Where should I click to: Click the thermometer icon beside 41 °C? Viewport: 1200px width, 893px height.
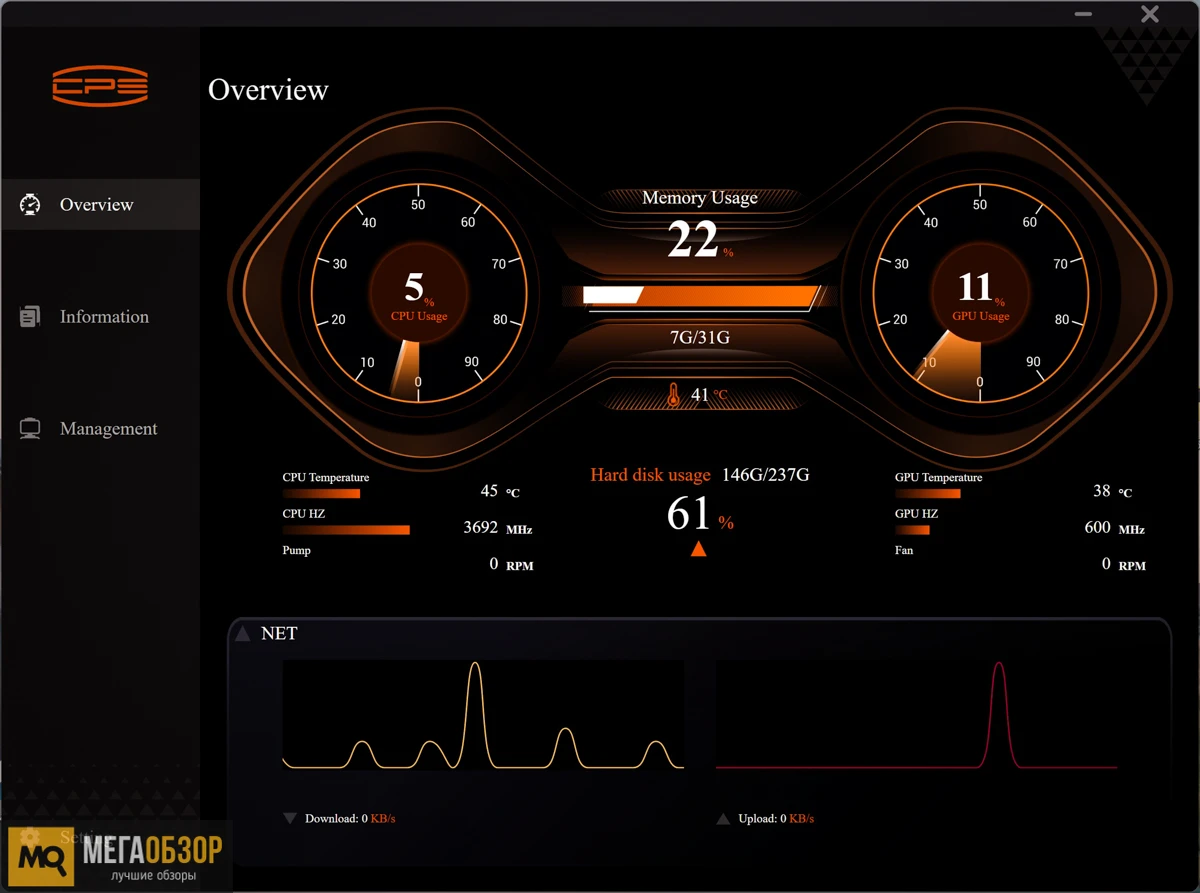674,395
